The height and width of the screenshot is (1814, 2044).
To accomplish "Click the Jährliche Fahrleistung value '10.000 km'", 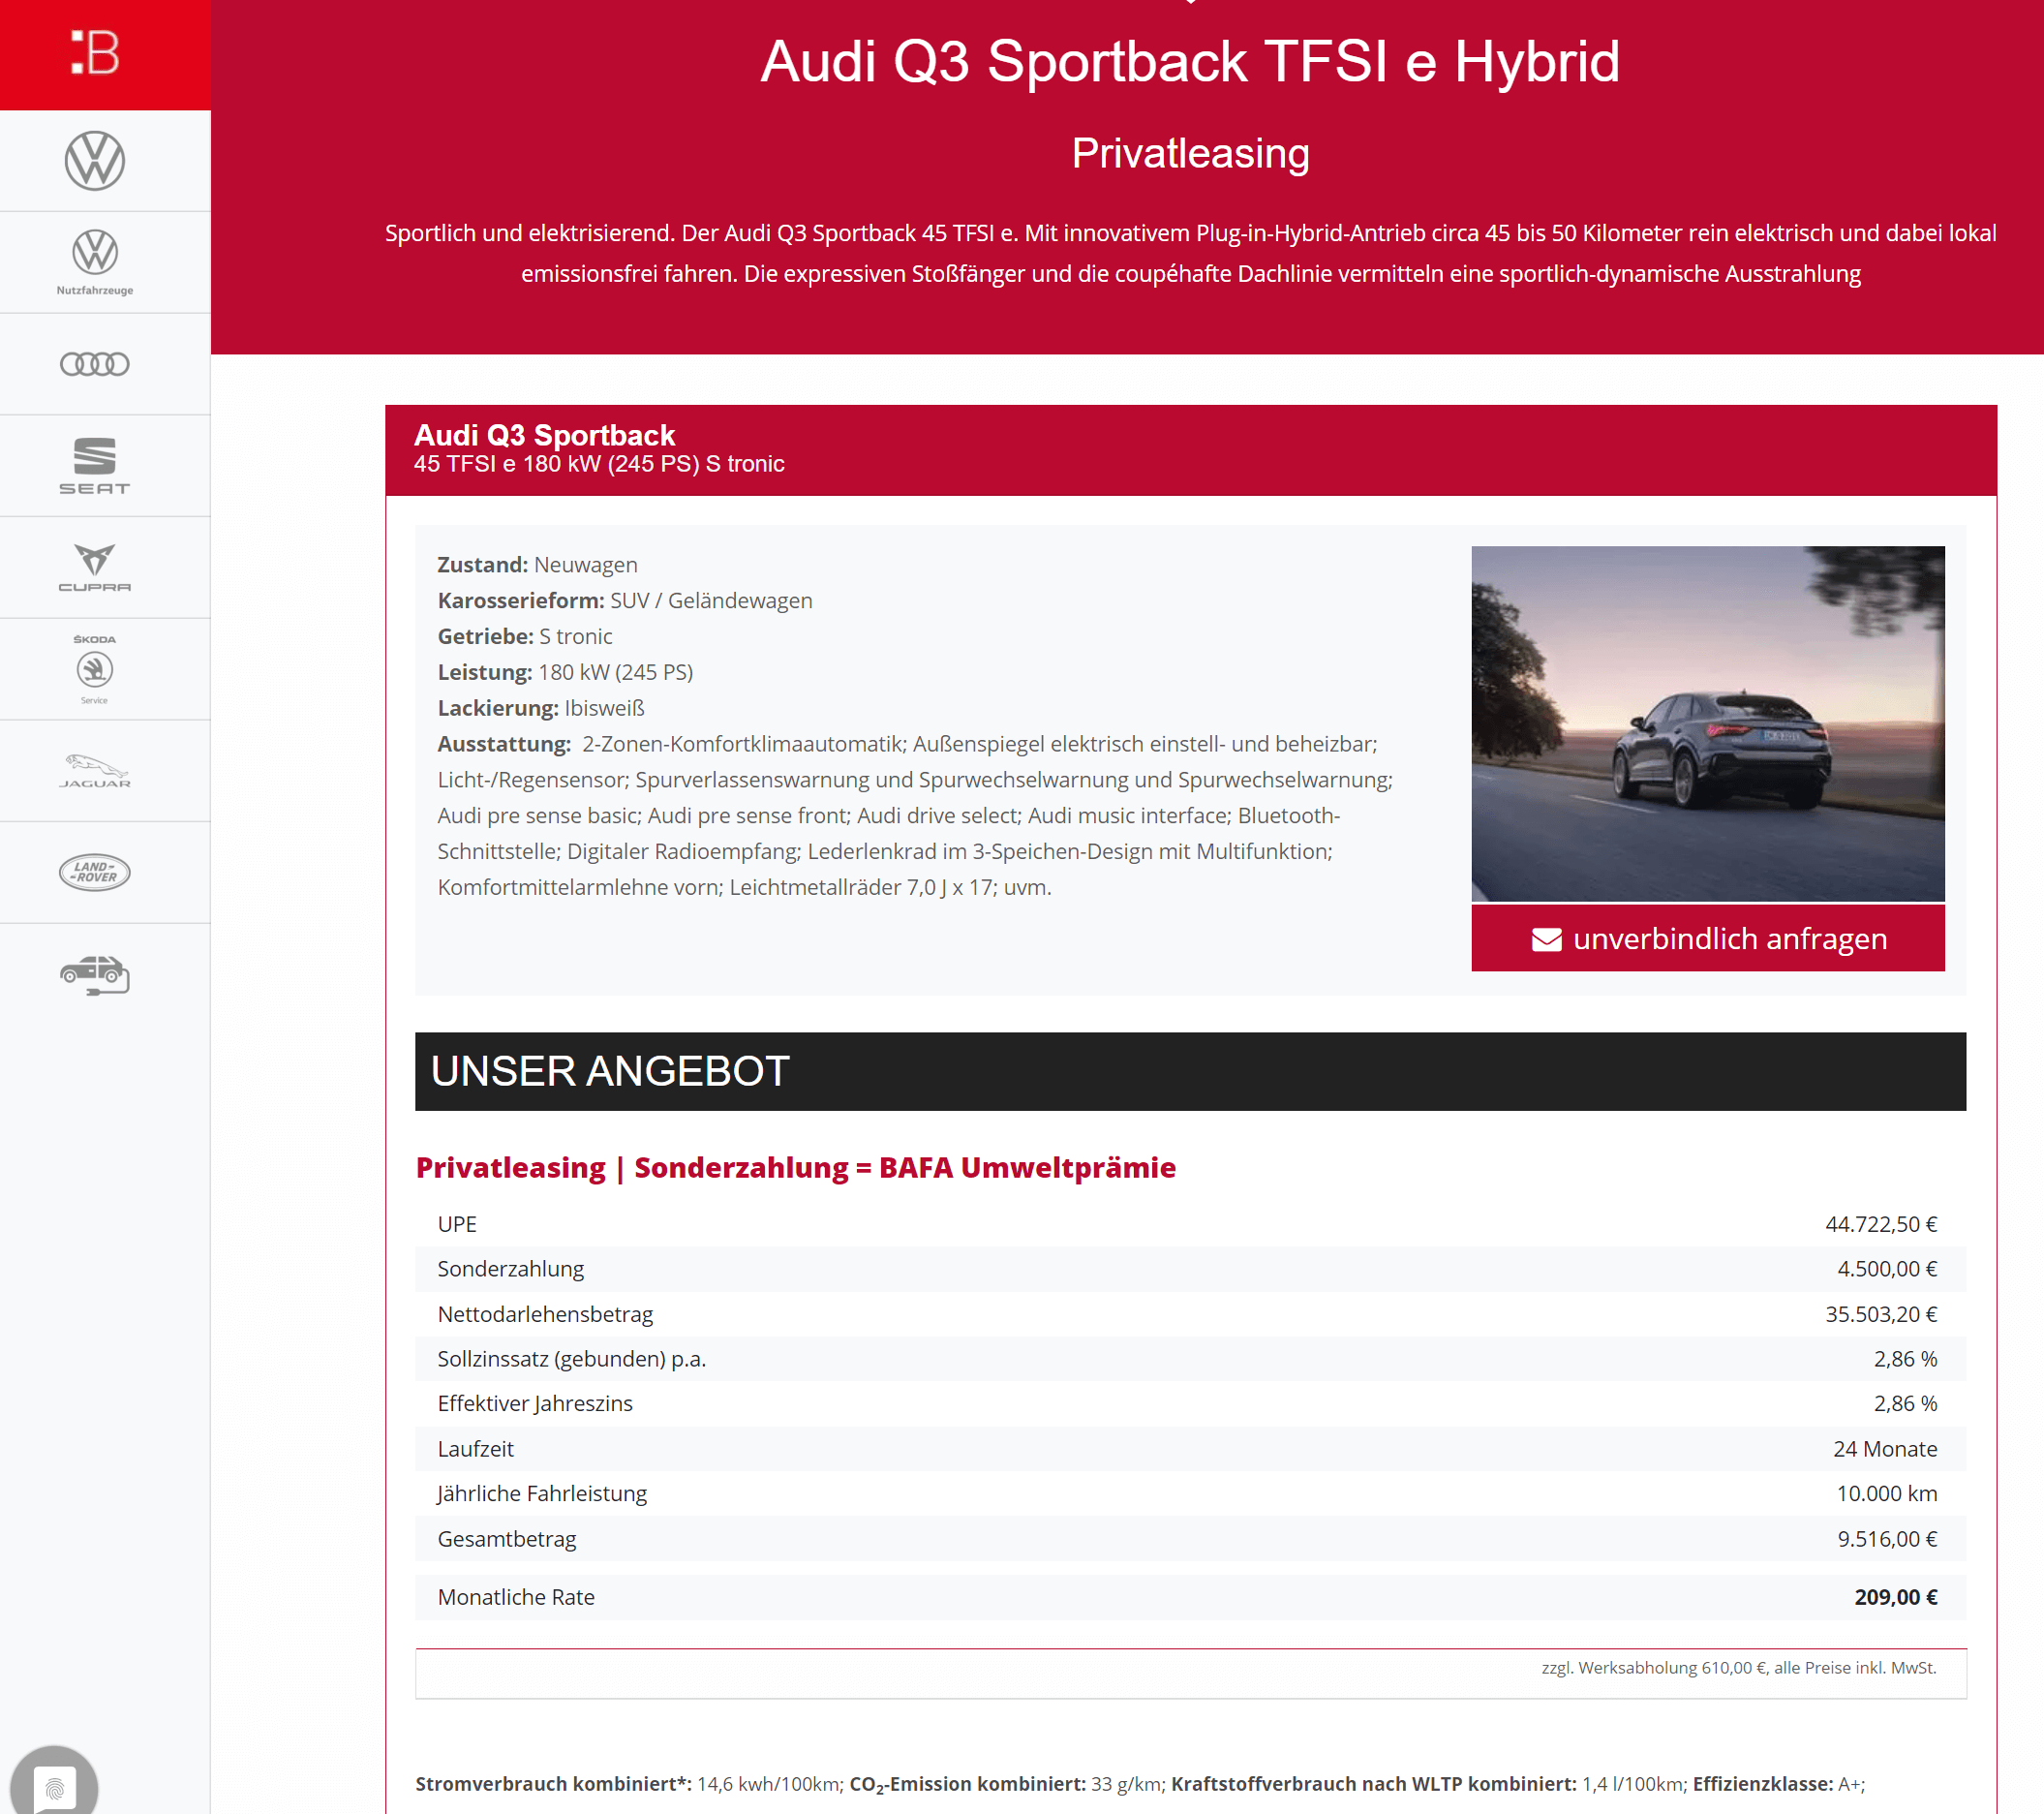I will [1886, 1493].
